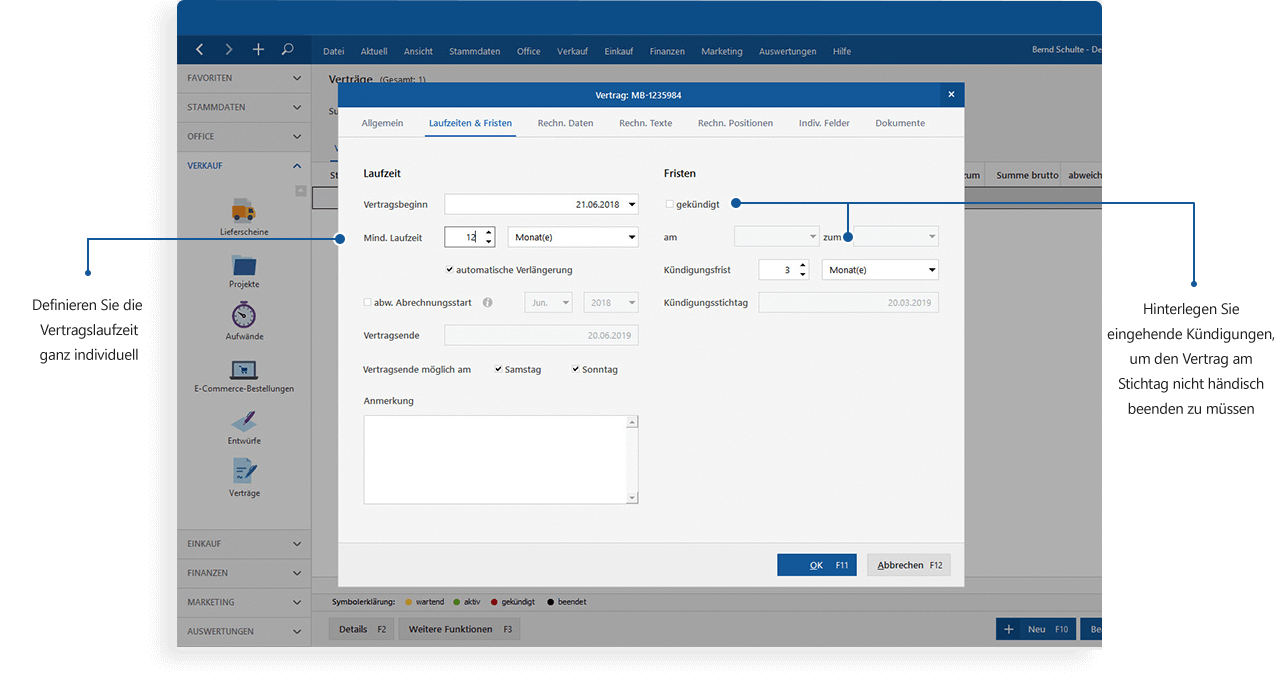Click the Abbrechen button

click(x=908, y=565)
